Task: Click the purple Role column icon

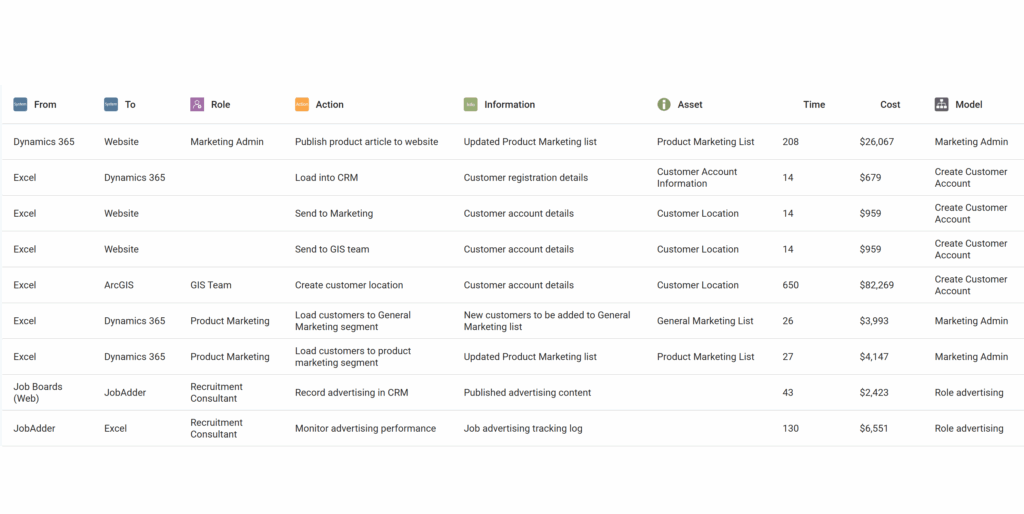Action: point(197,104)
